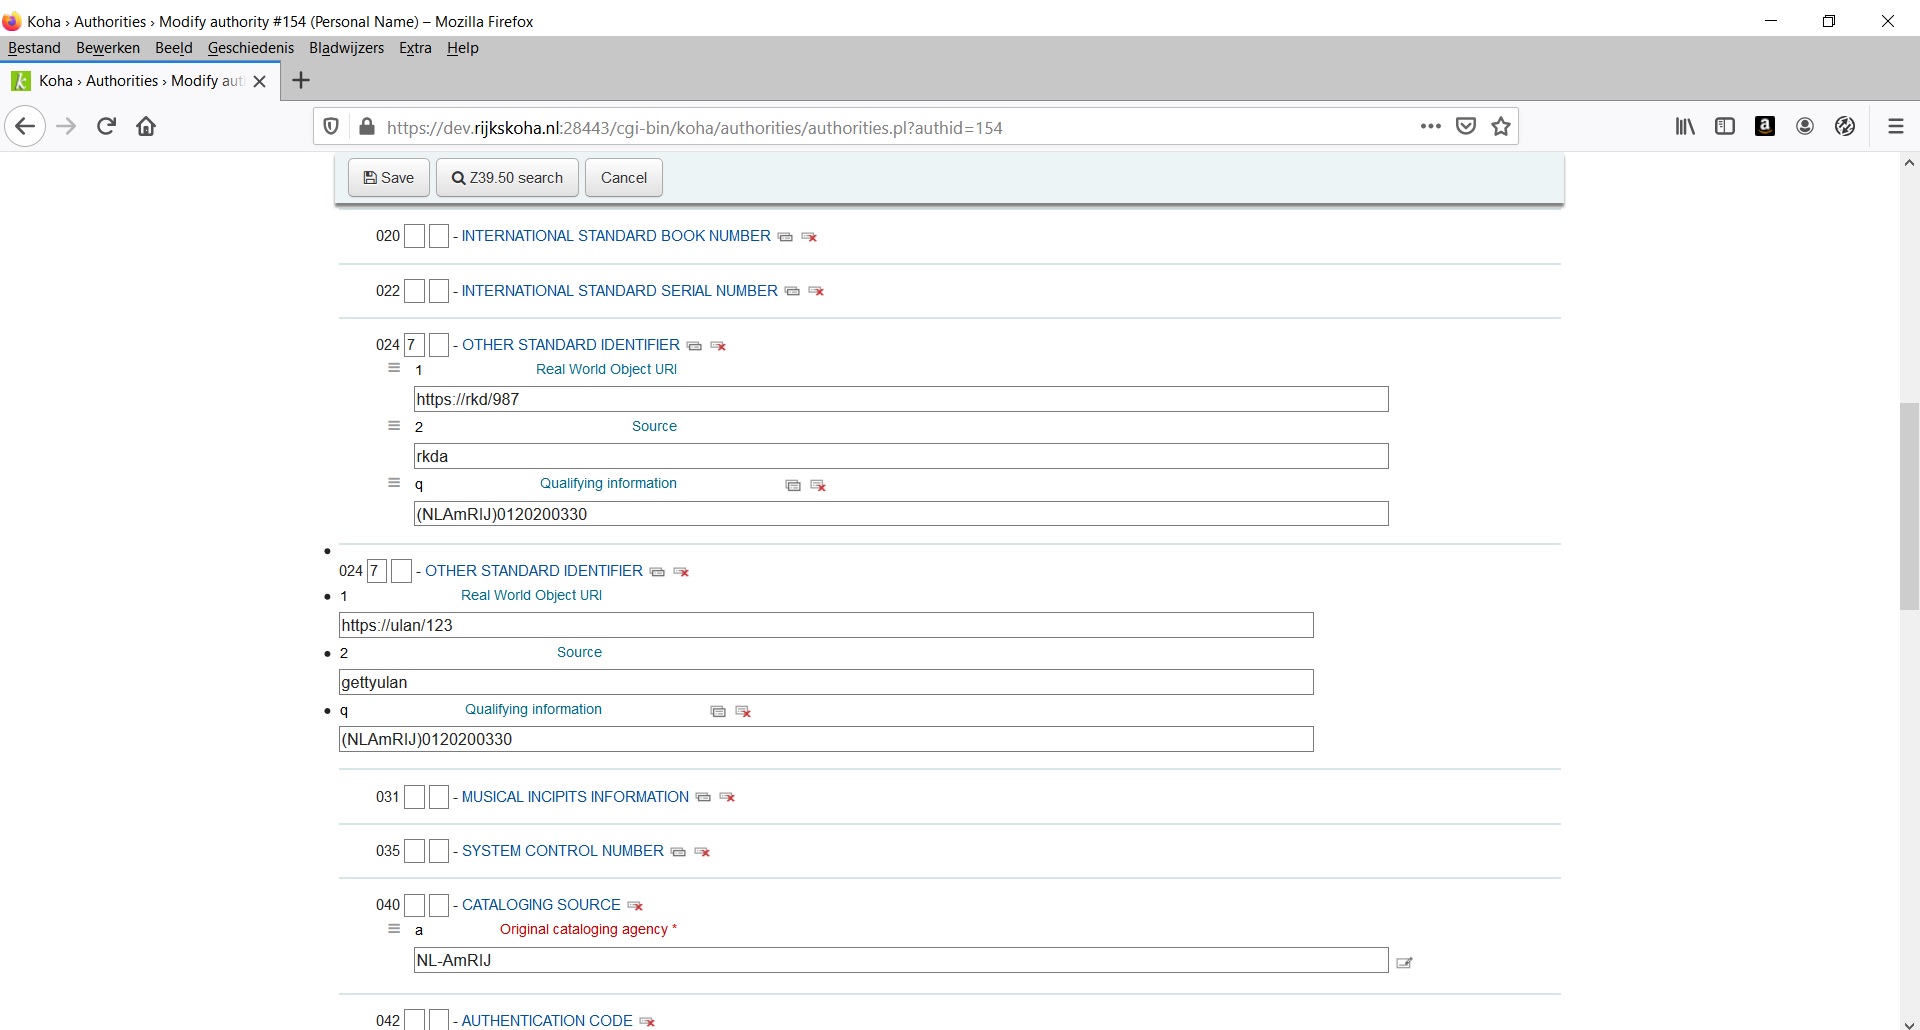The height and width of the screenshot is (1030, 1920).
Task: Expand the 022 INTERNATIONAL STANDARD SERIAL NUMBER field
Action: (619, 291)
